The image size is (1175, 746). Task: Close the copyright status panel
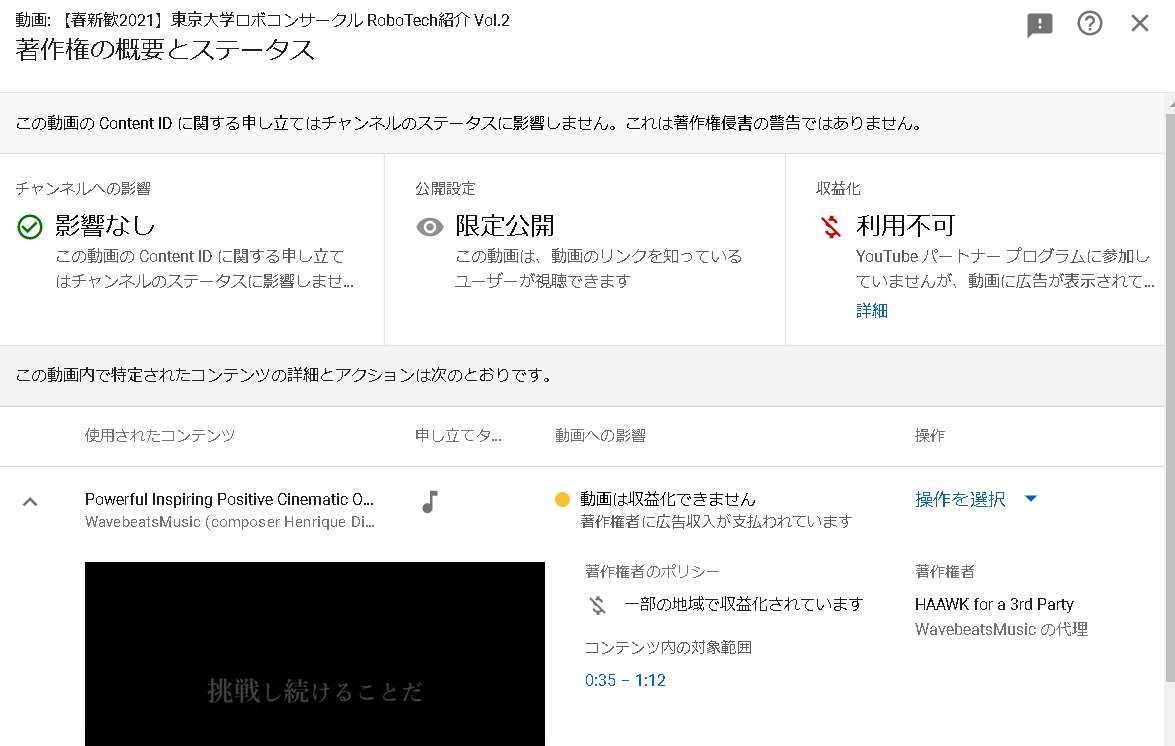1139,22
